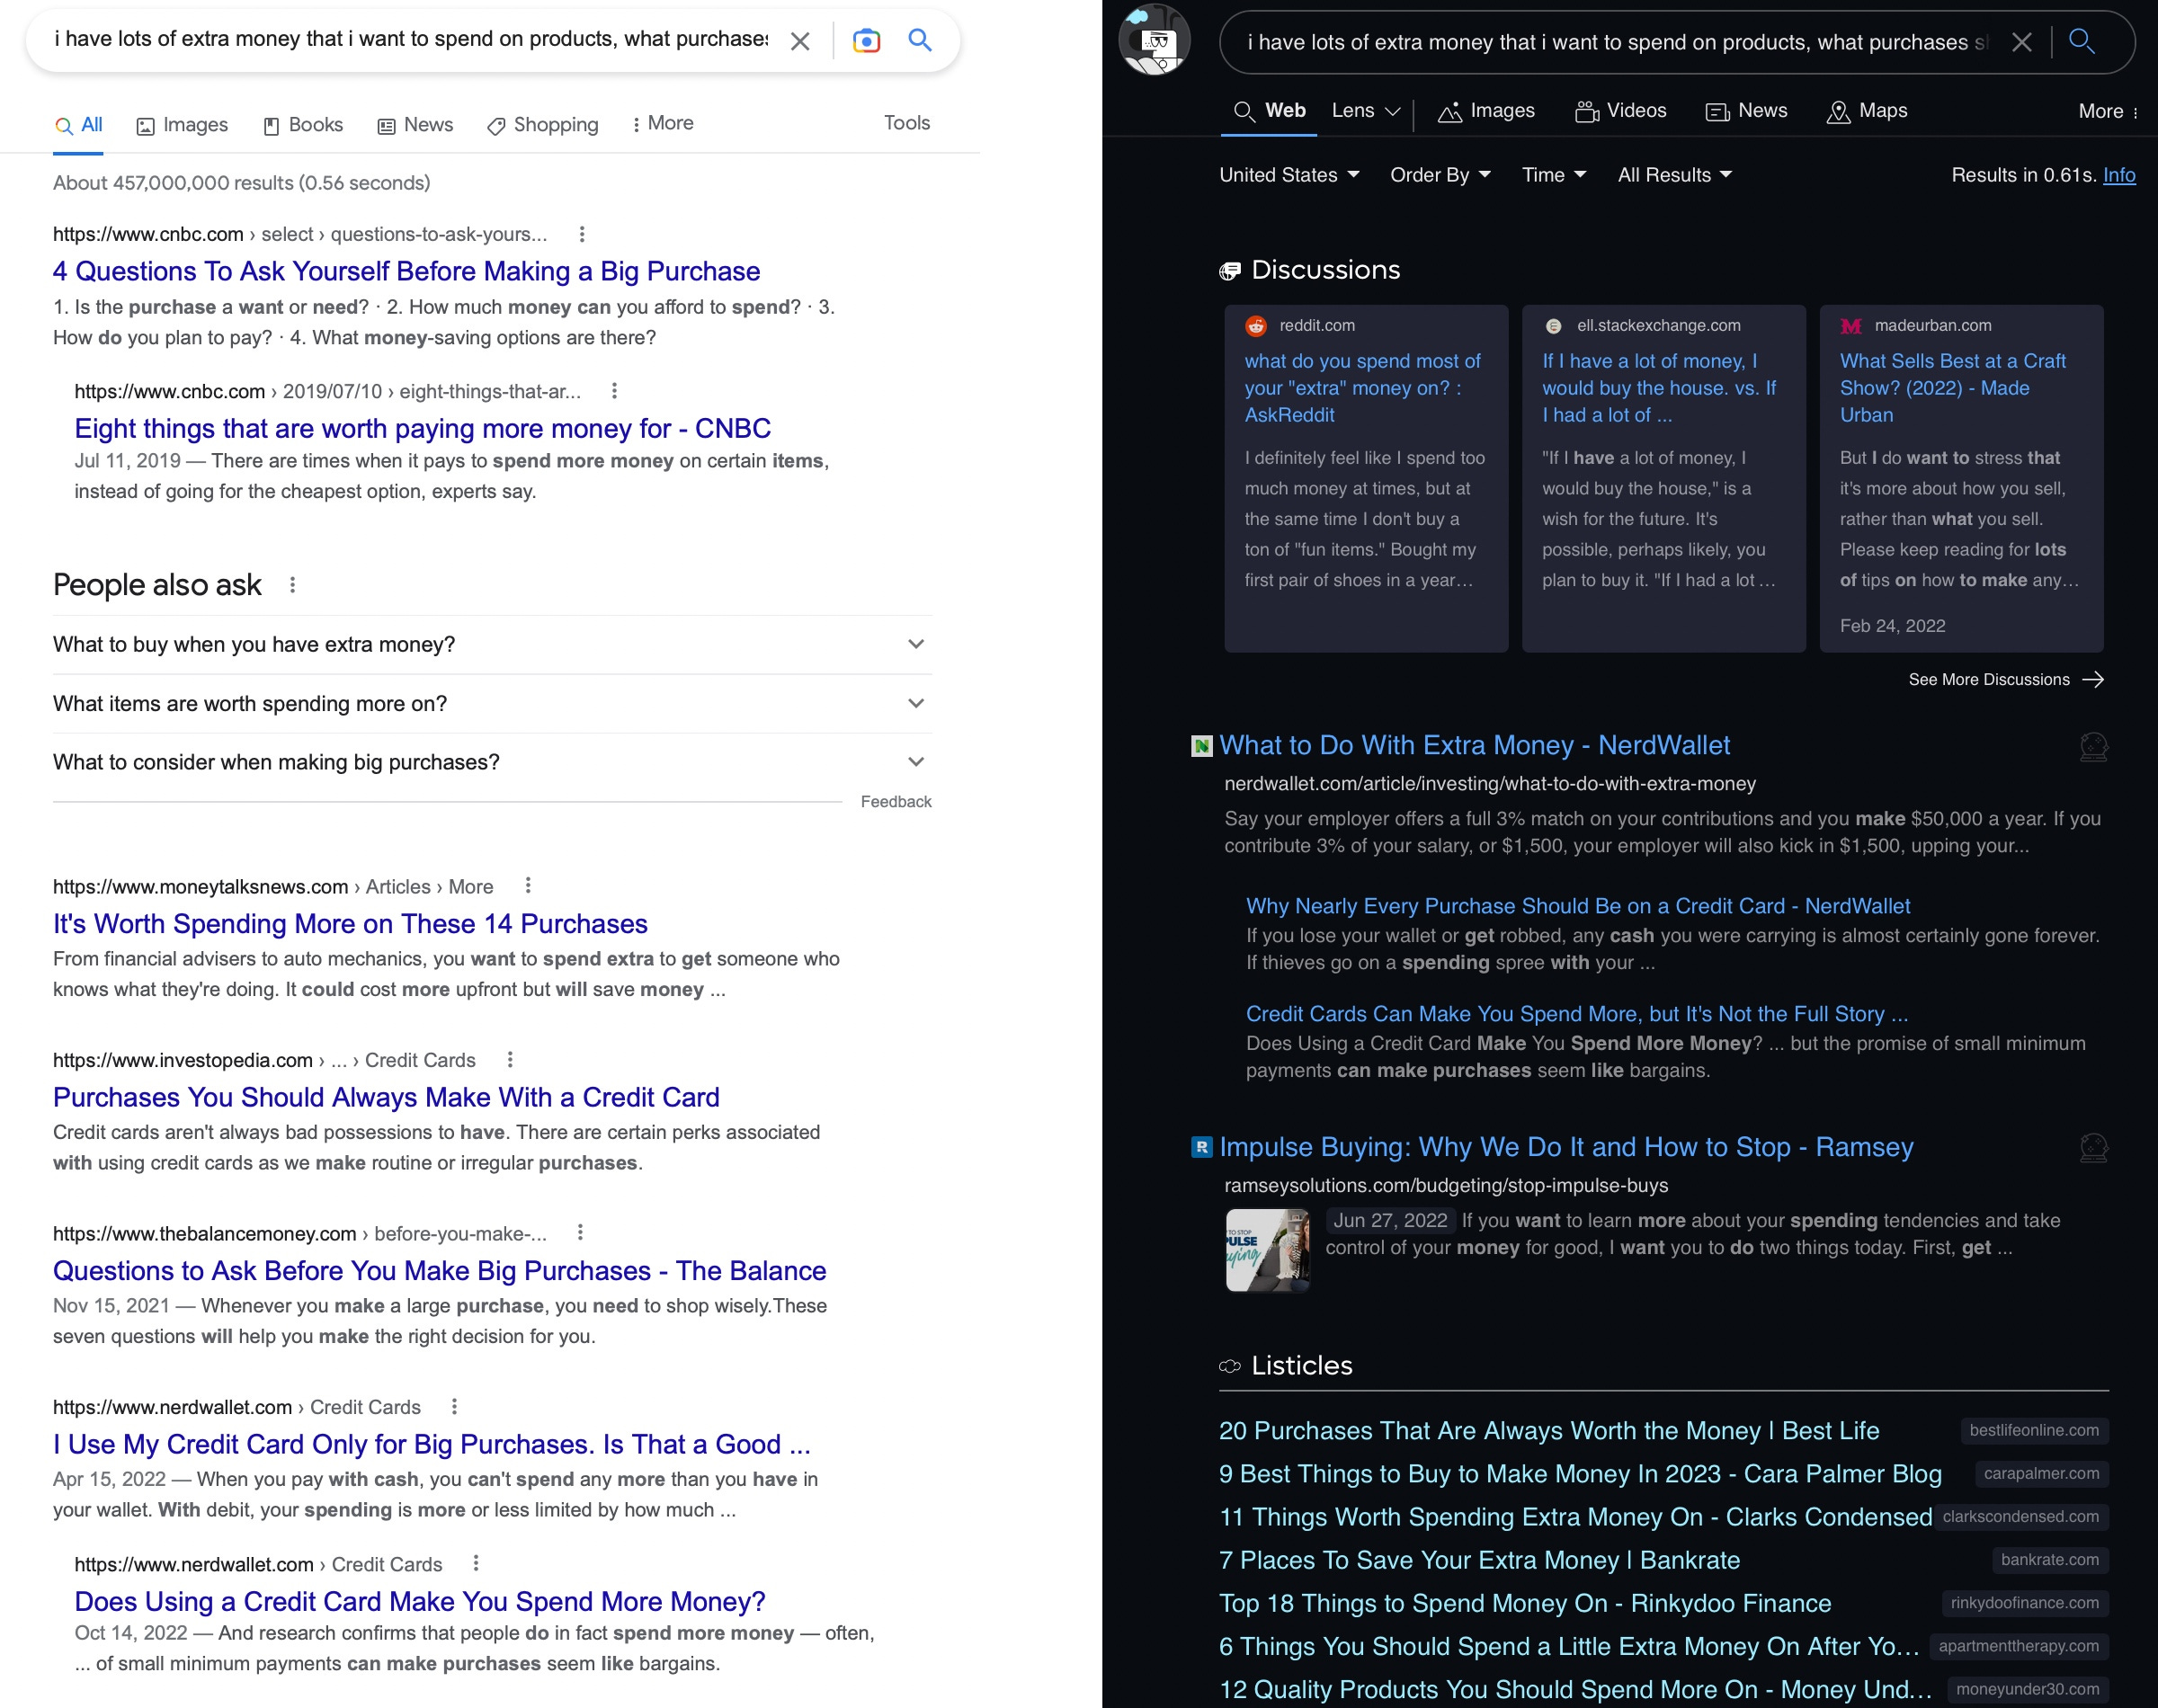Switch to Google News tab

pyautogui.click(x=415, y=125)
